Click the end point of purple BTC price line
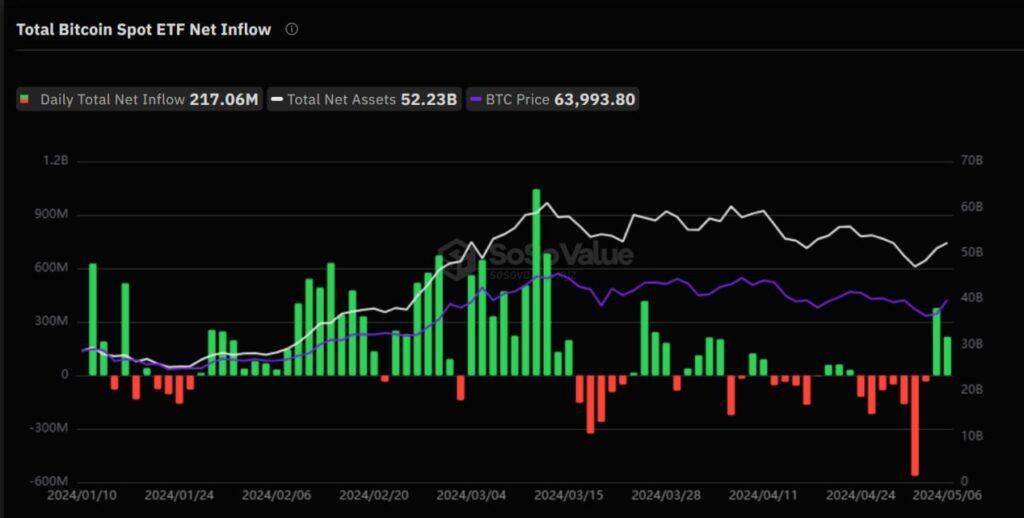The height and width of the screenshot is (518, 1024). [948, 300]
